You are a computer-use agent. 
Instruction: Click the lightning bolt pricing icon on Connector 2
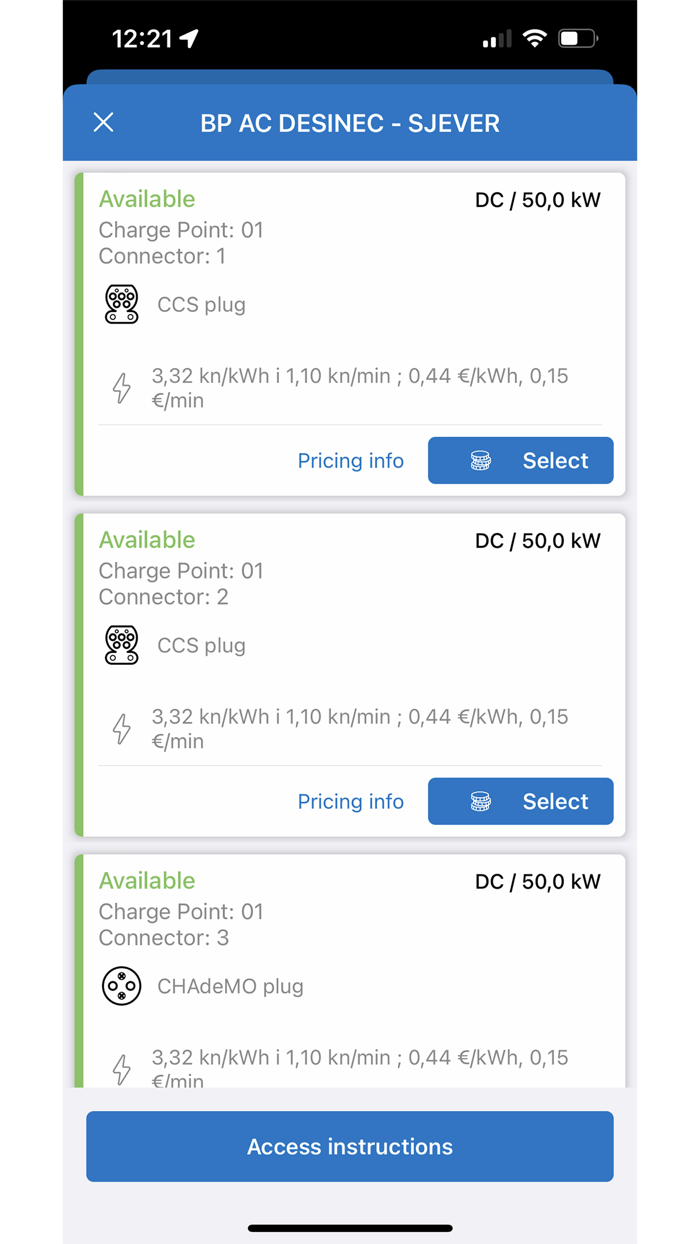click(121, 729)
